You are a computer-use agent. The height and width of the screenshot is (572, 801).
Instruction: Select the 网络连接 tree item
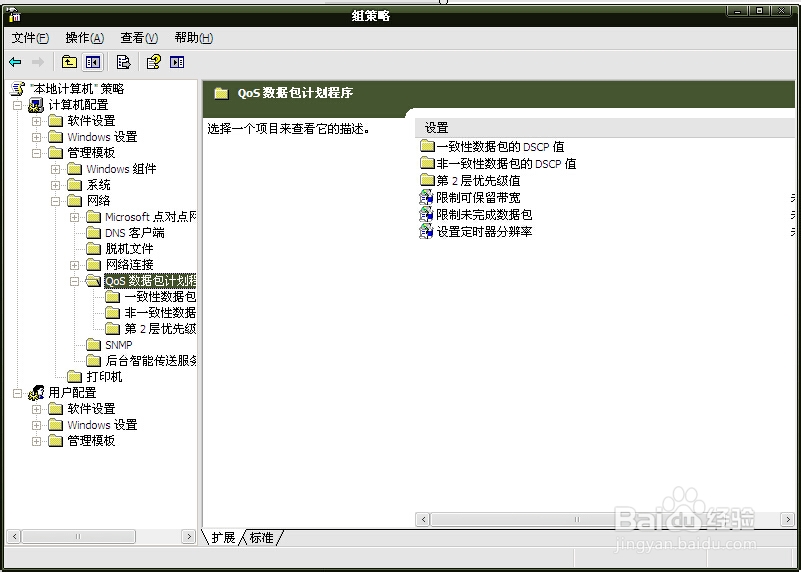[x=129, y=265]
